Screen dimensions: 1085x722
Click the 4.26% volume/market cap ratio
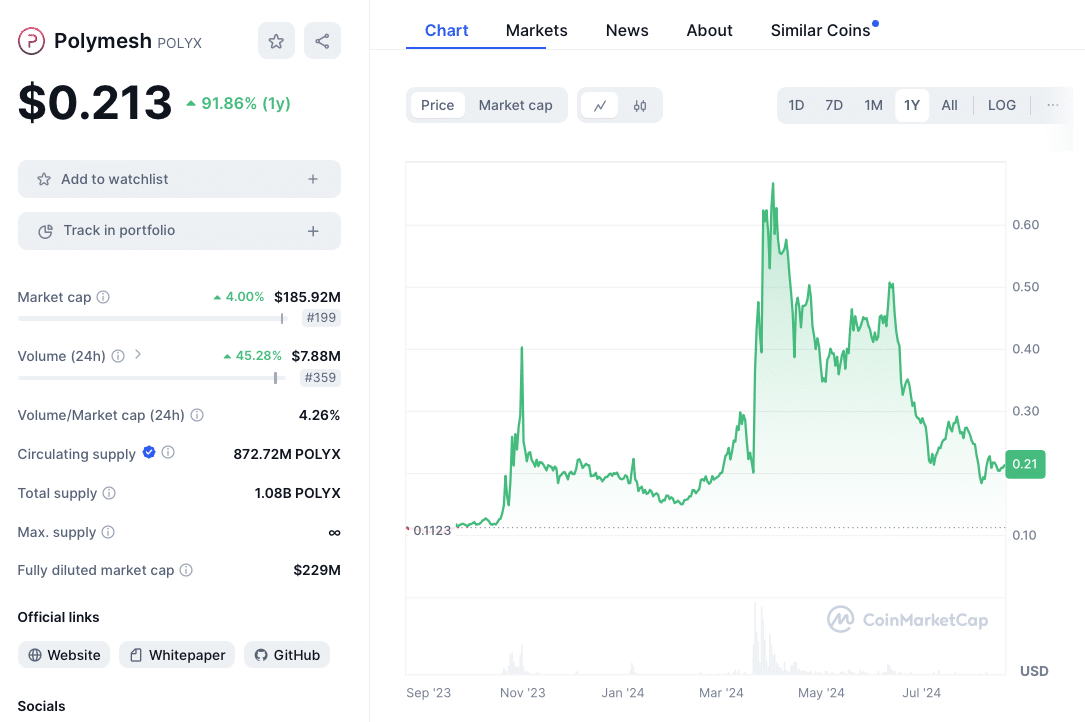319,415
